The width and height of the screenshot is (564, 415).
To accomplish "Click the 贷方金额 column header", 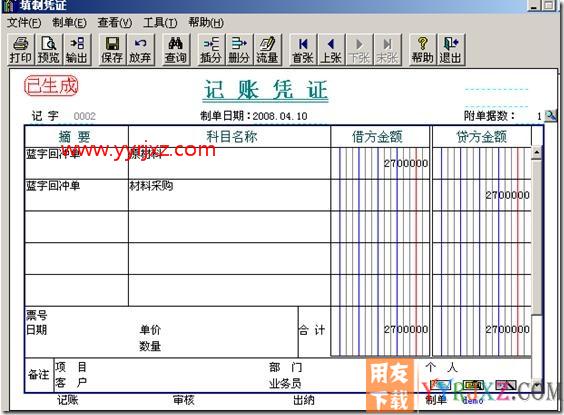I will click(x=481, y=137).
